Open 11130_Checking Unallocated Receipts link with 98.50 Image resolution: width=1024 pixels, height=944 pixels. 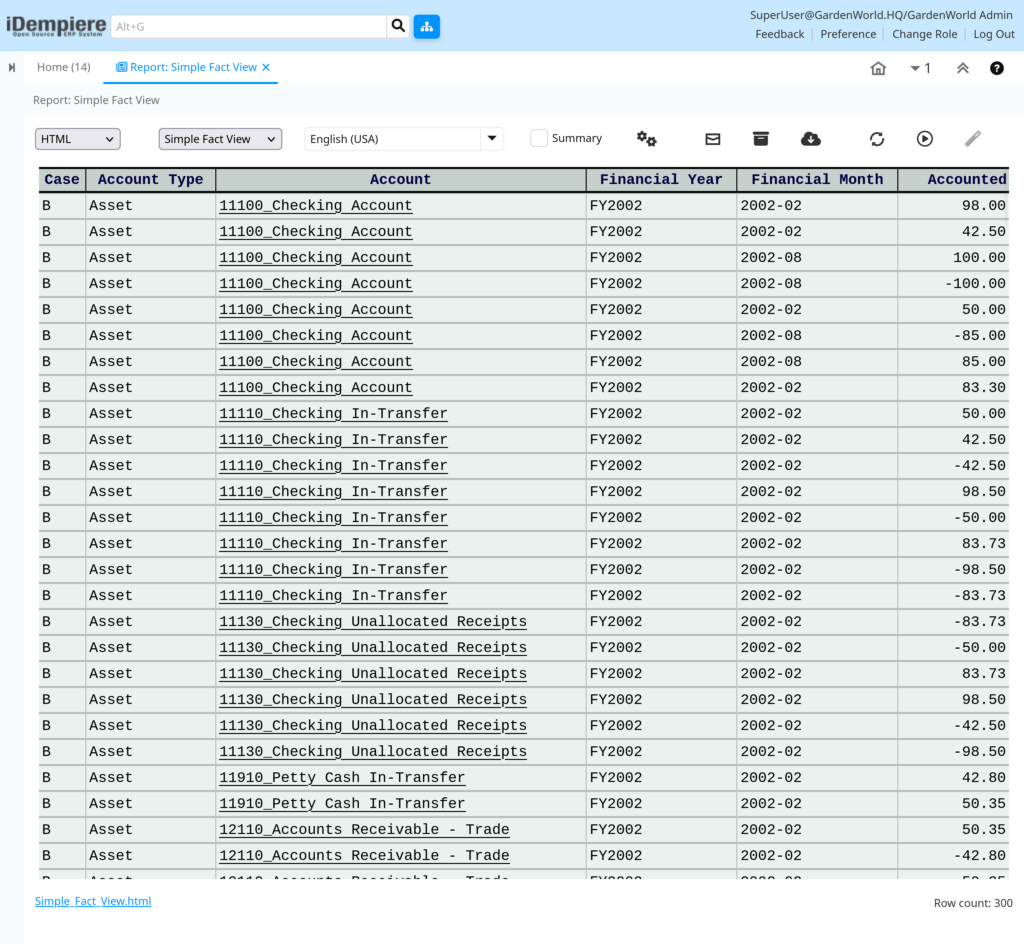[x=373, y=700]
